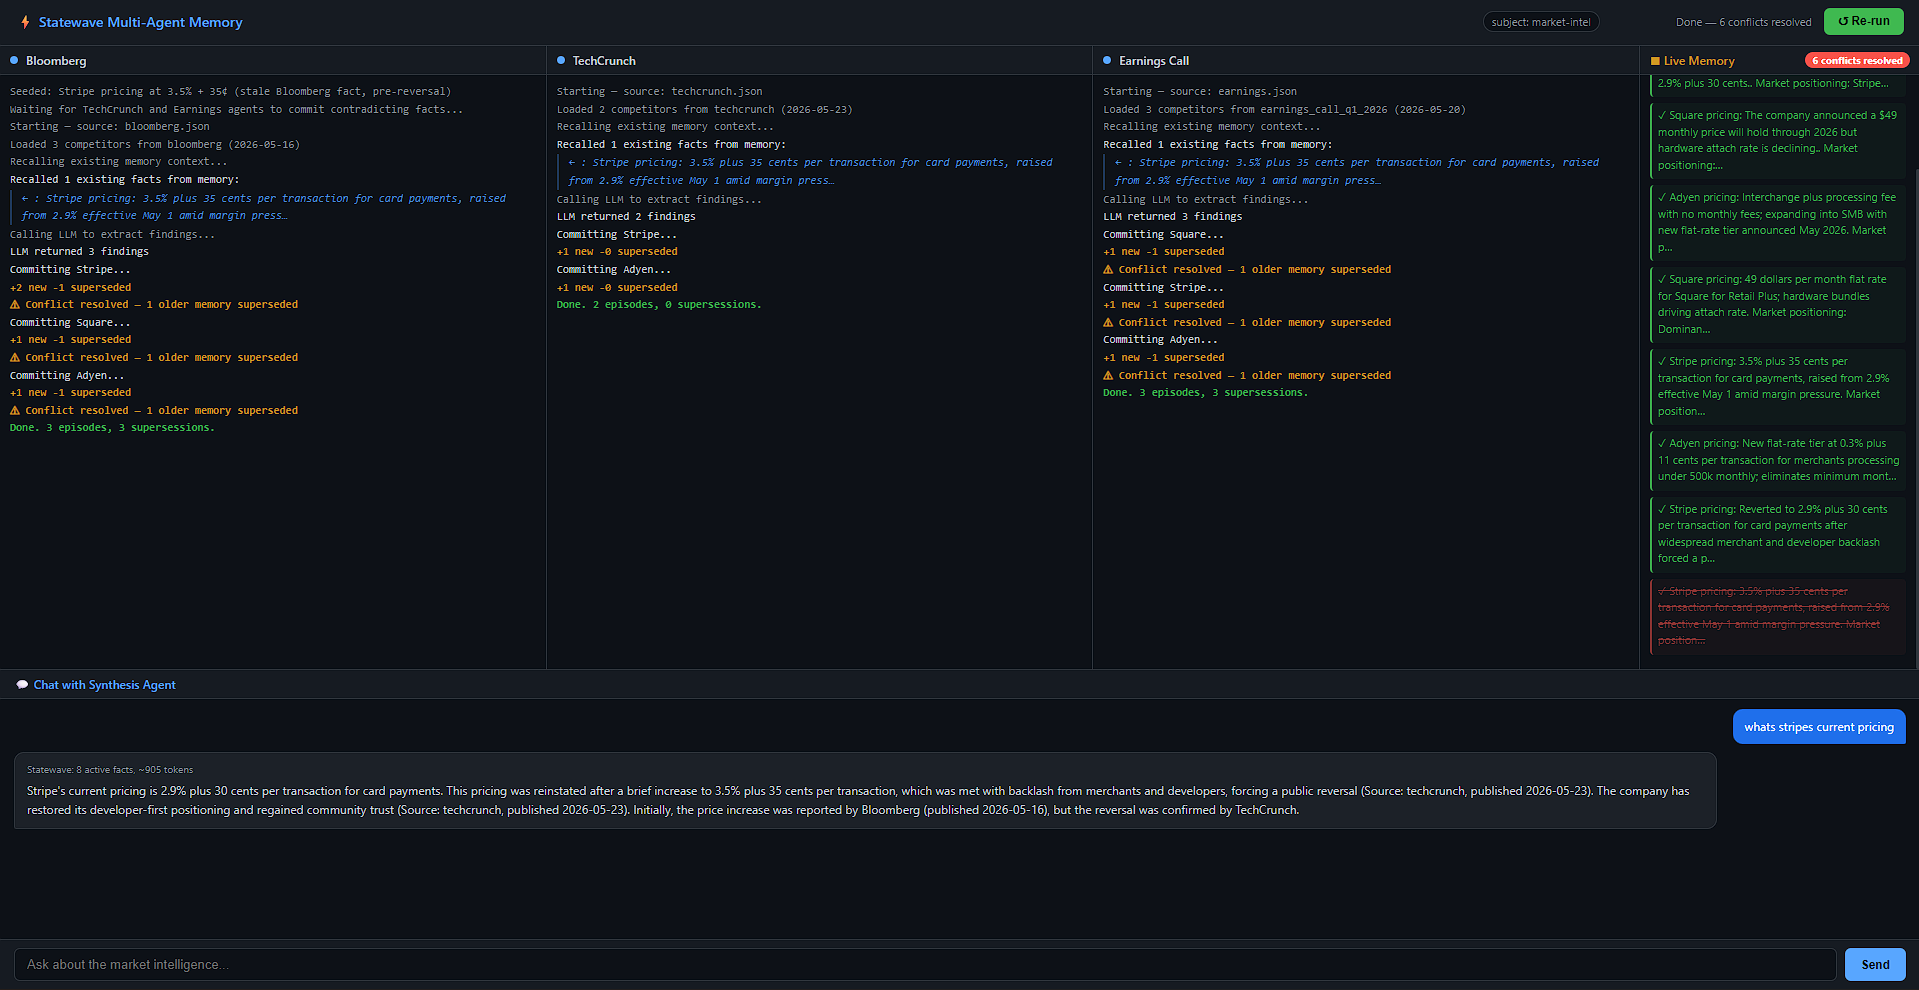Click the Send button
Image resolution: width=1919 pixels, height=990 pixels.
pos(1875,964)
